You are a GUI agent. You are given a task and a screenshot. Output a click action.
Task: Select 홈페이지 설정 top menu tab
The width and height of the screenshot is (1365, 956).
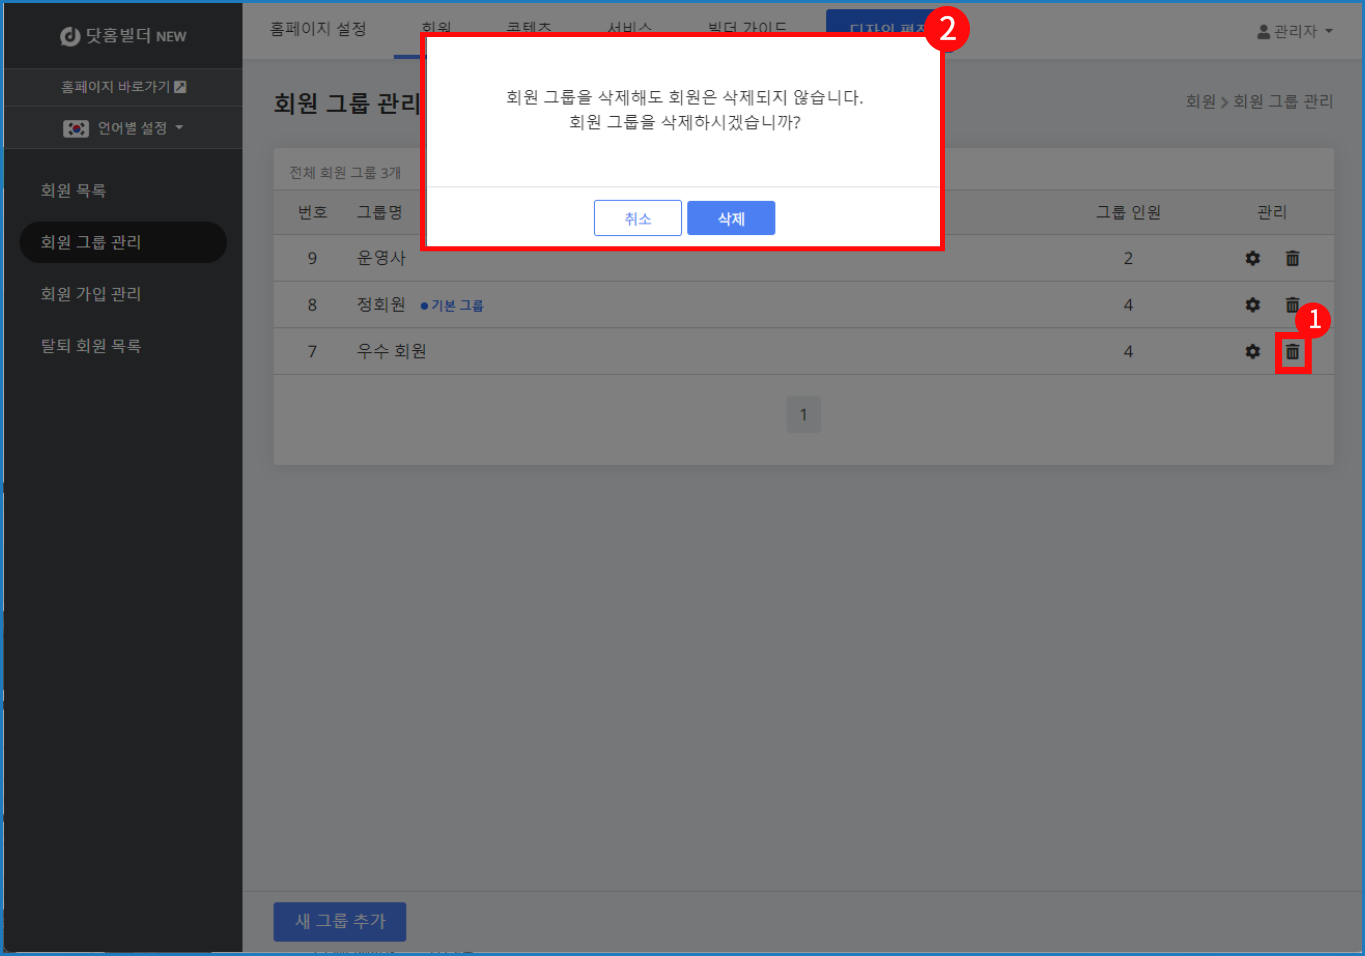tap(318, 29)
